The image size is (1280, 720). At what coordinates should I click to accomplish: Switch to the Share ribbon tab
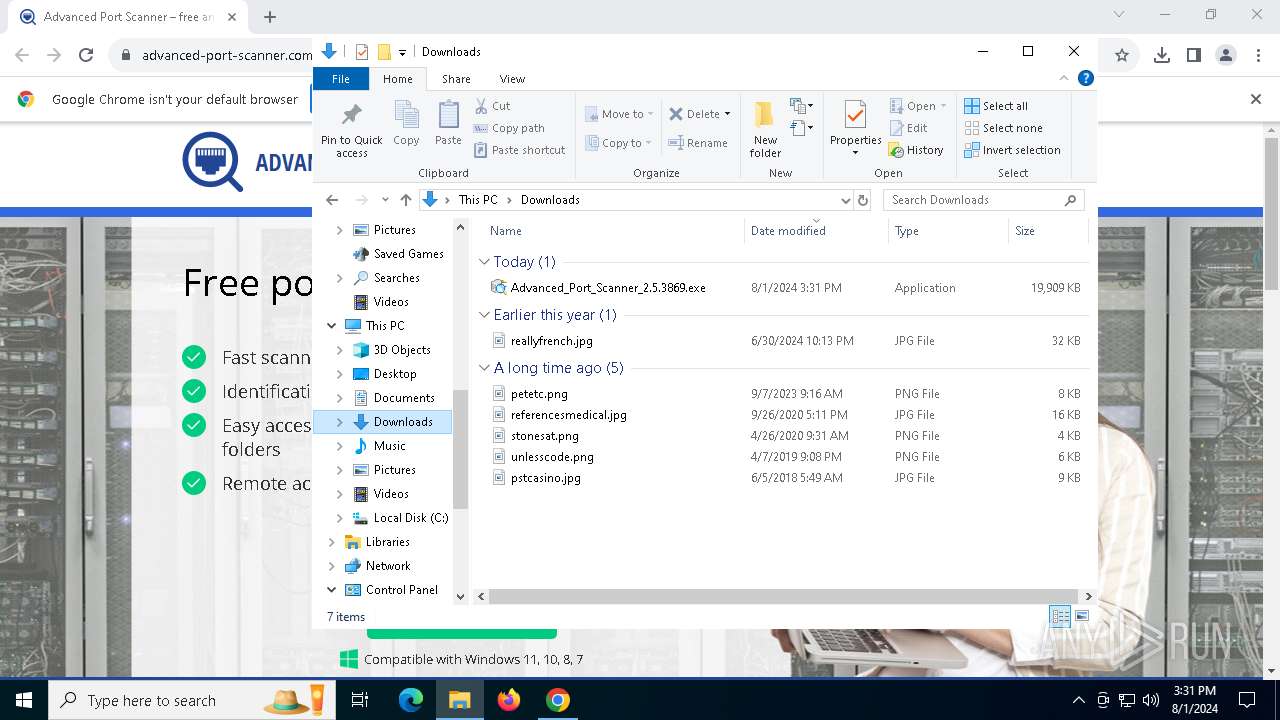tap(456, 78)
